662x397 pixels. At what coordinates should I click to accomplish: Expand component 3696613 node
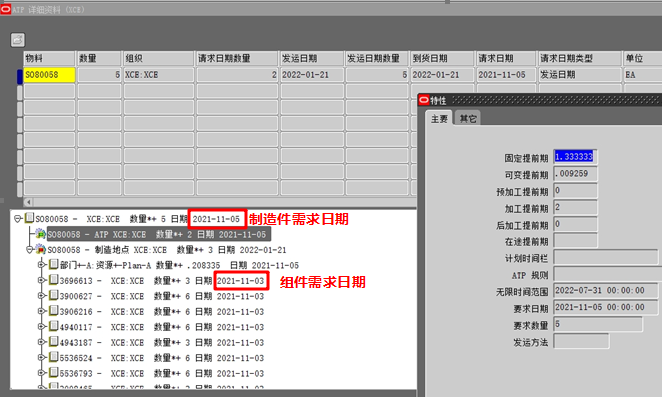pos(41,280)
